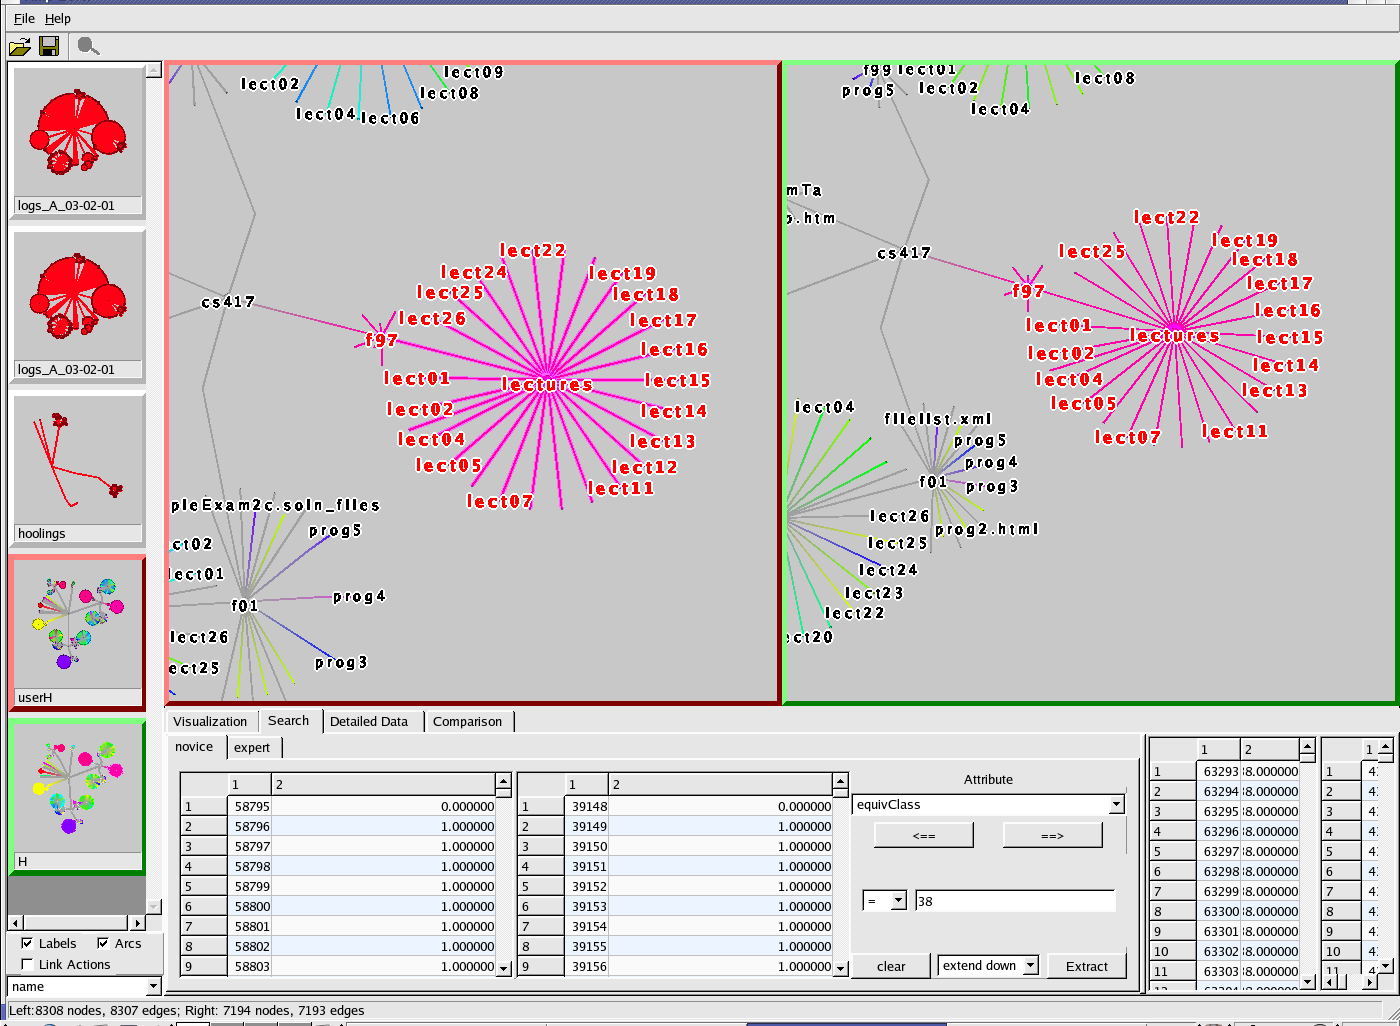Screen dimensions: 1400x1026
Task: Select the userH graph thumbnail
Action: pos(77,624)
